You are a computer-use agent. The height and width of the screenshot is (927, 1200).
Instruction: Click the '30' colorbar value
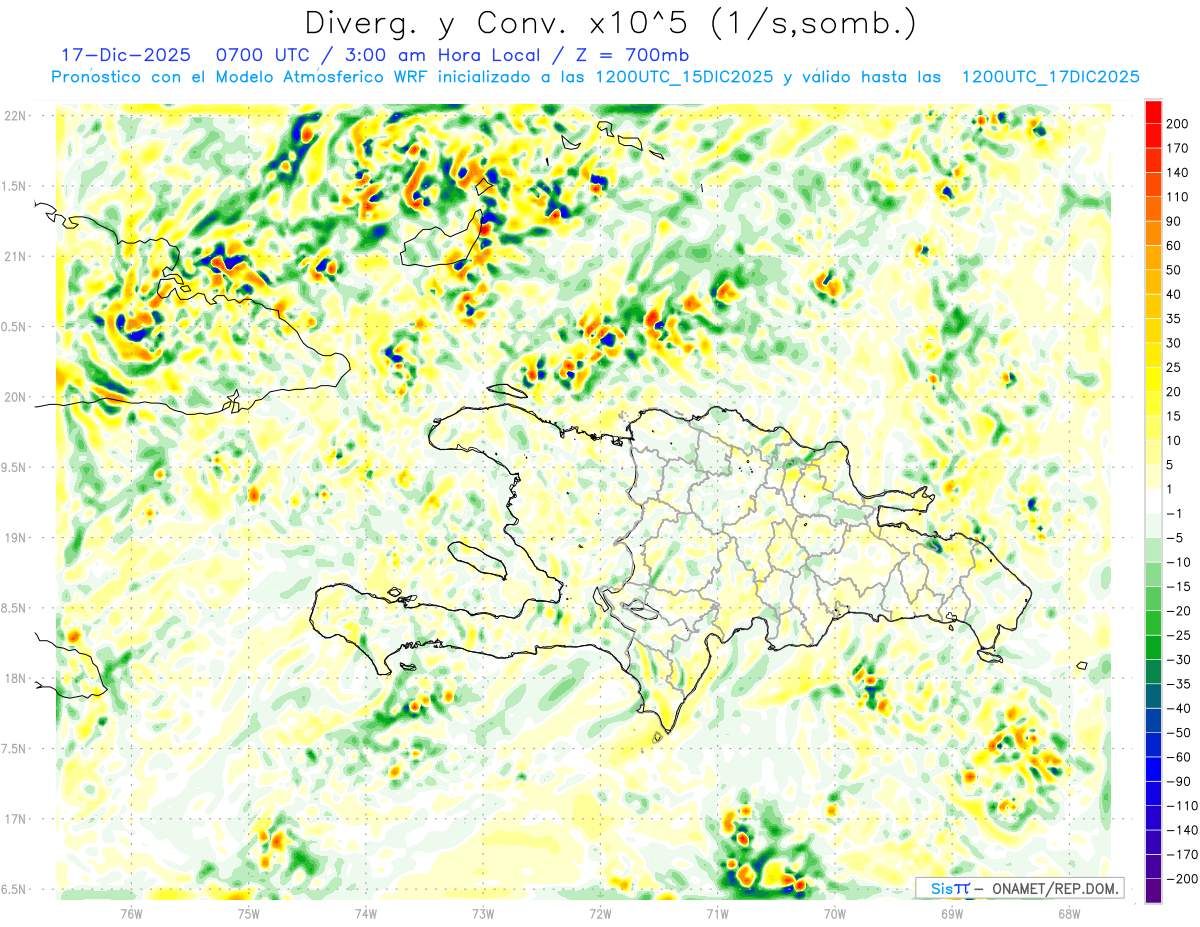coord(1174,343)
